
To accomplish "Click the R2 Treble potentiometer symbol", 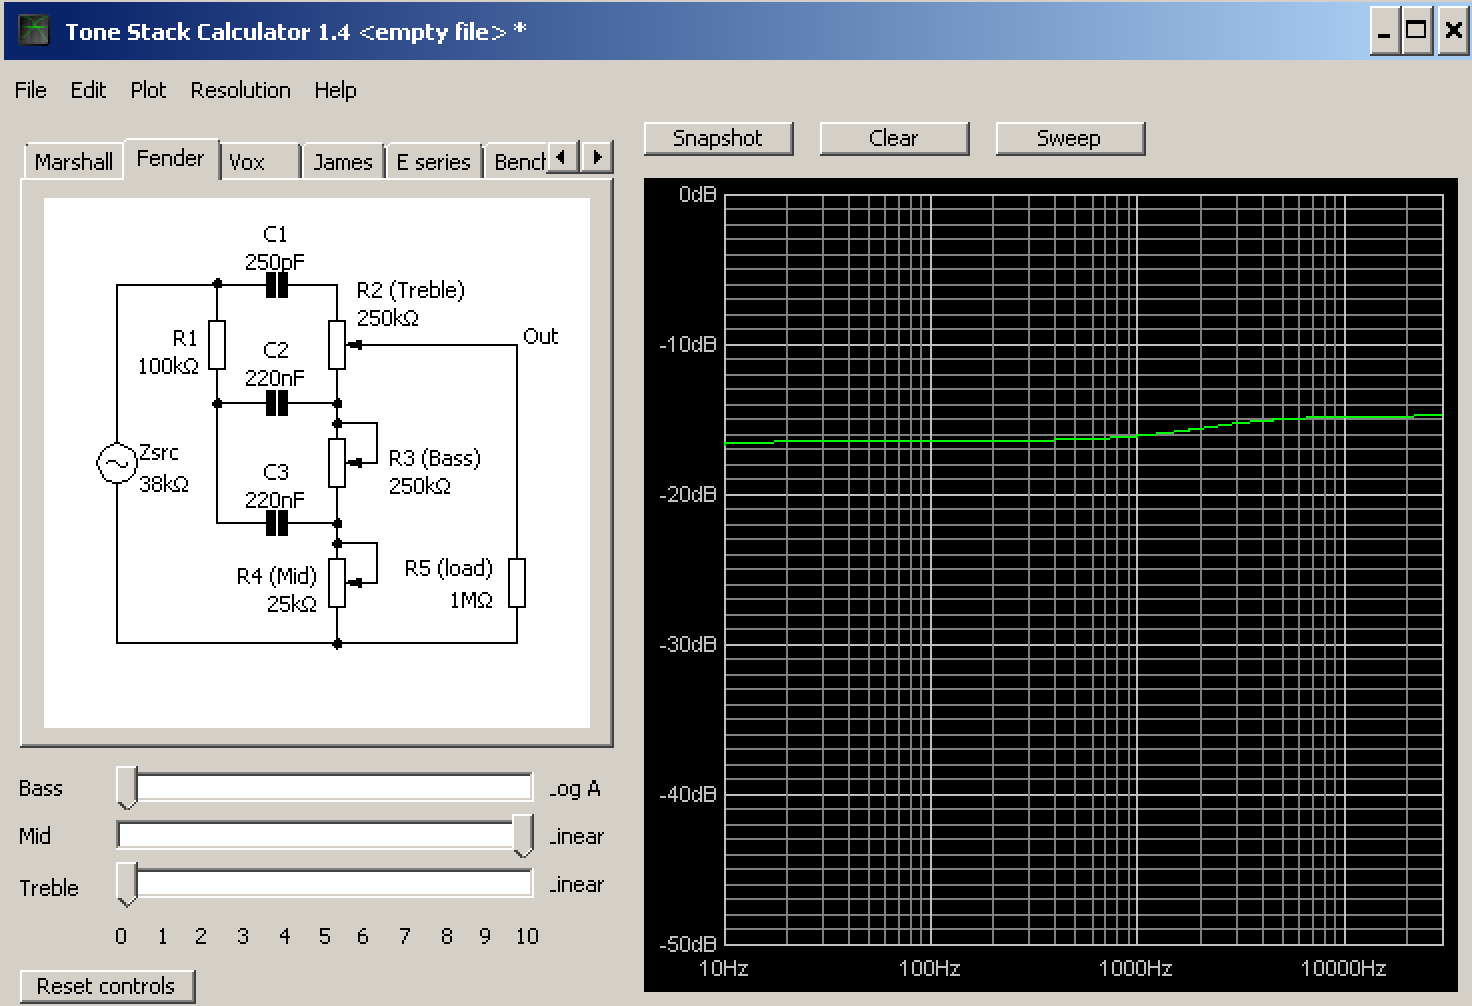I will point(337,345).
